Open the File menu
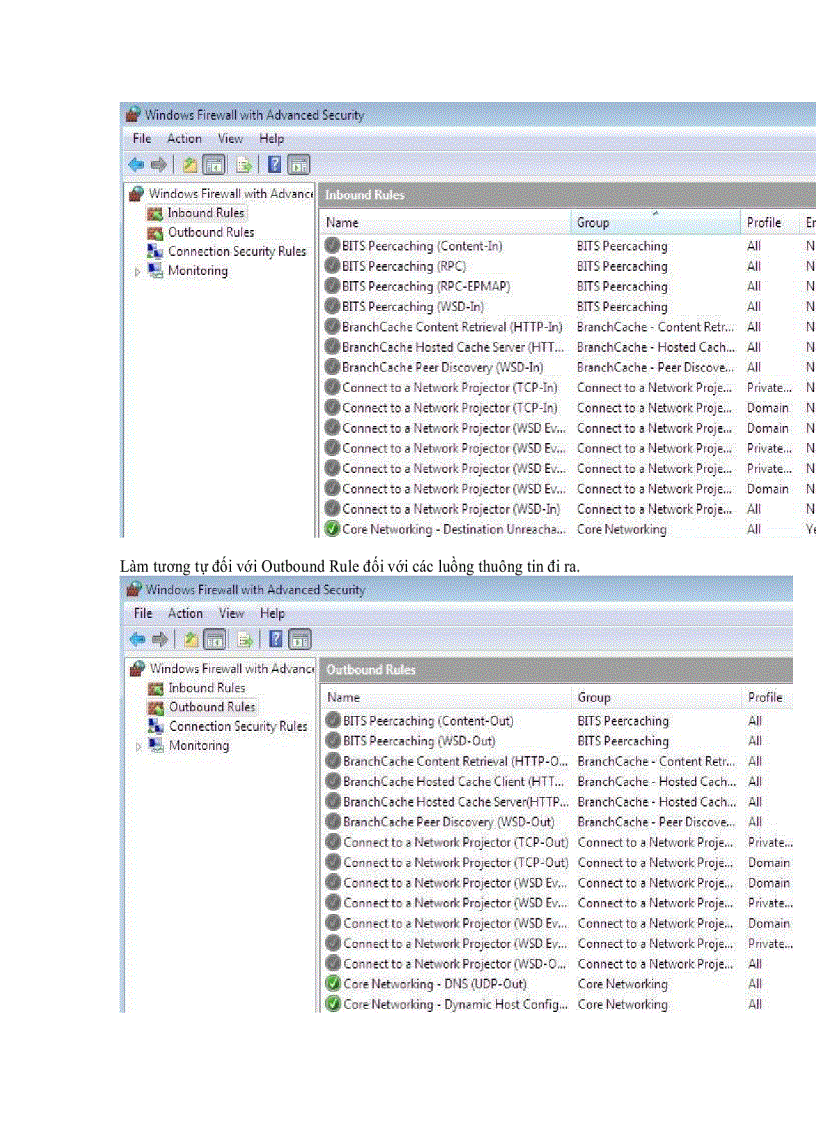This screenshot has width=816, height=1123. 141,139
